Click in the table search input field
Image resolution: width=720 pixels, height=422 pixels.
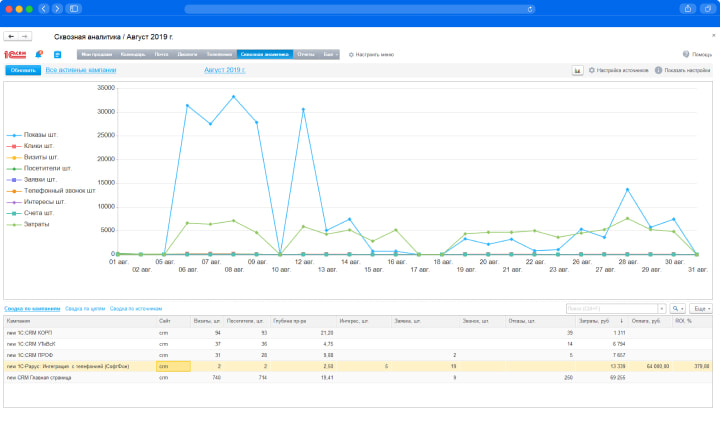click(612, 309)
